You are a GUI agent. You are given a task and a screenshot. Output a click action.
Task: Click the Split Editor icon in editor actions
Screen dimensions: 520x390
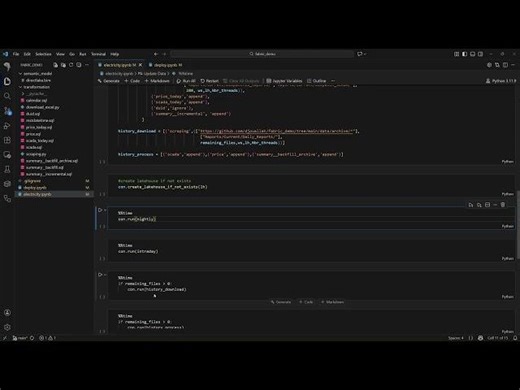click(505, 65)
